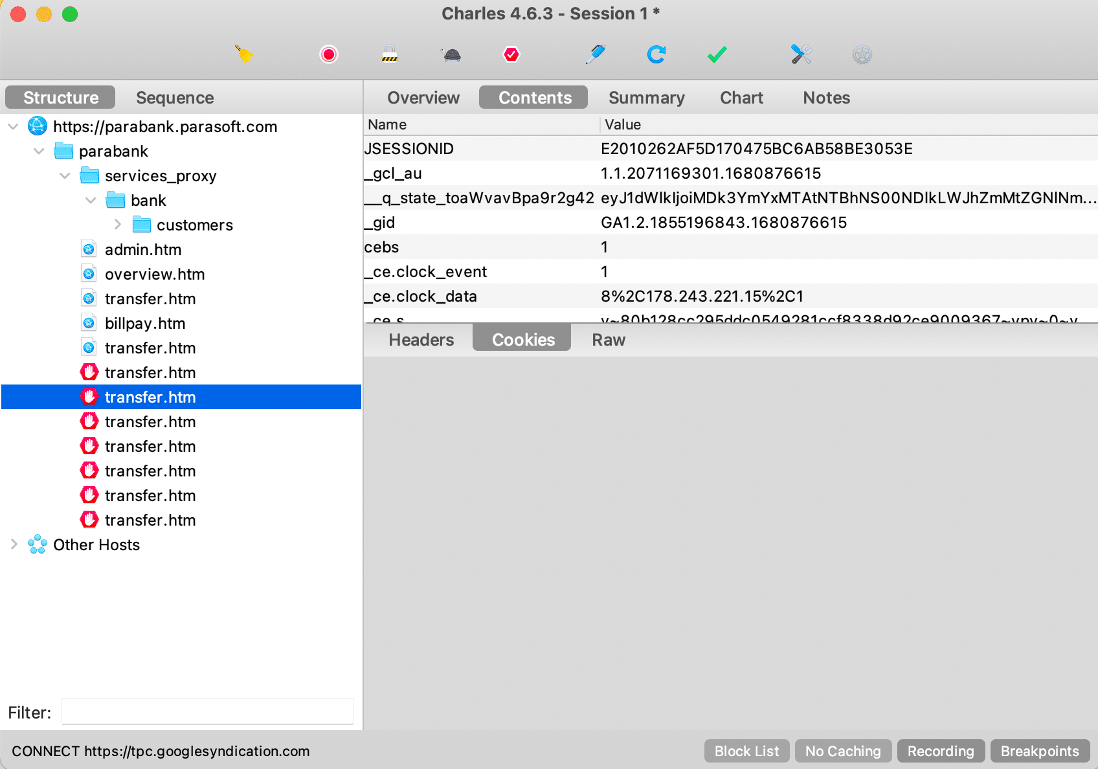The width and height of the screenshot is (1098, 770).
Task: Select the billpay.htm request
Action: (x=145, y=324)
